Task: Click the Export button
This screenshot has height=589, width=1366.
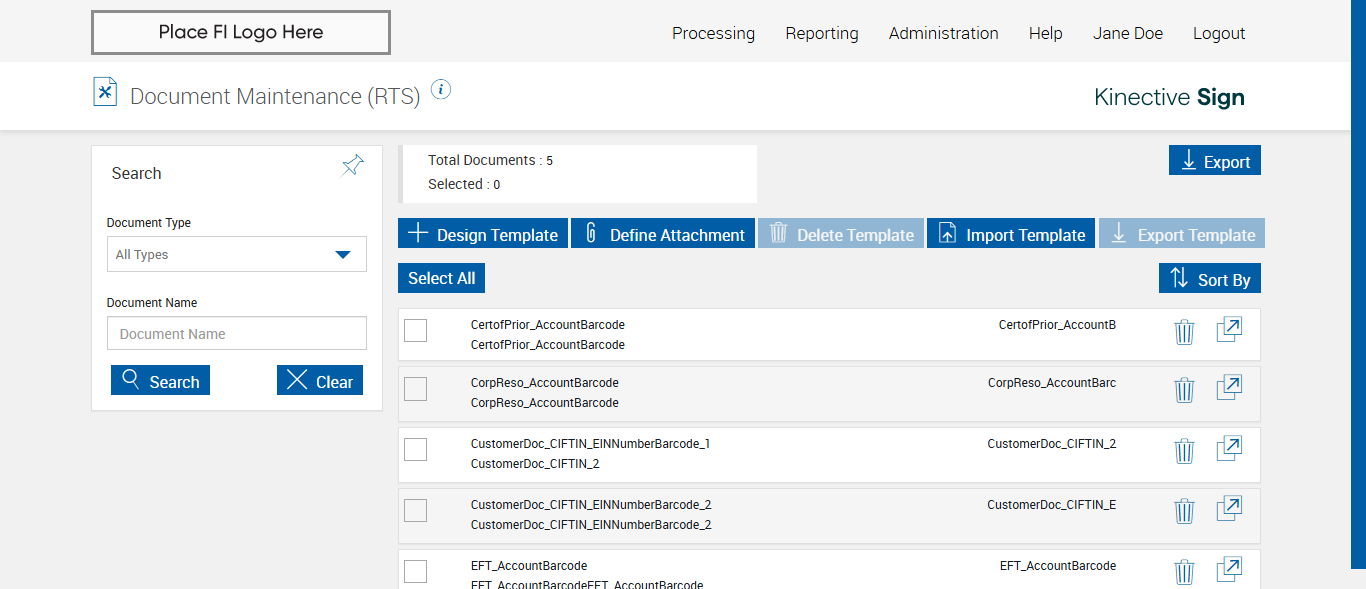Action: coord(1215,161)
